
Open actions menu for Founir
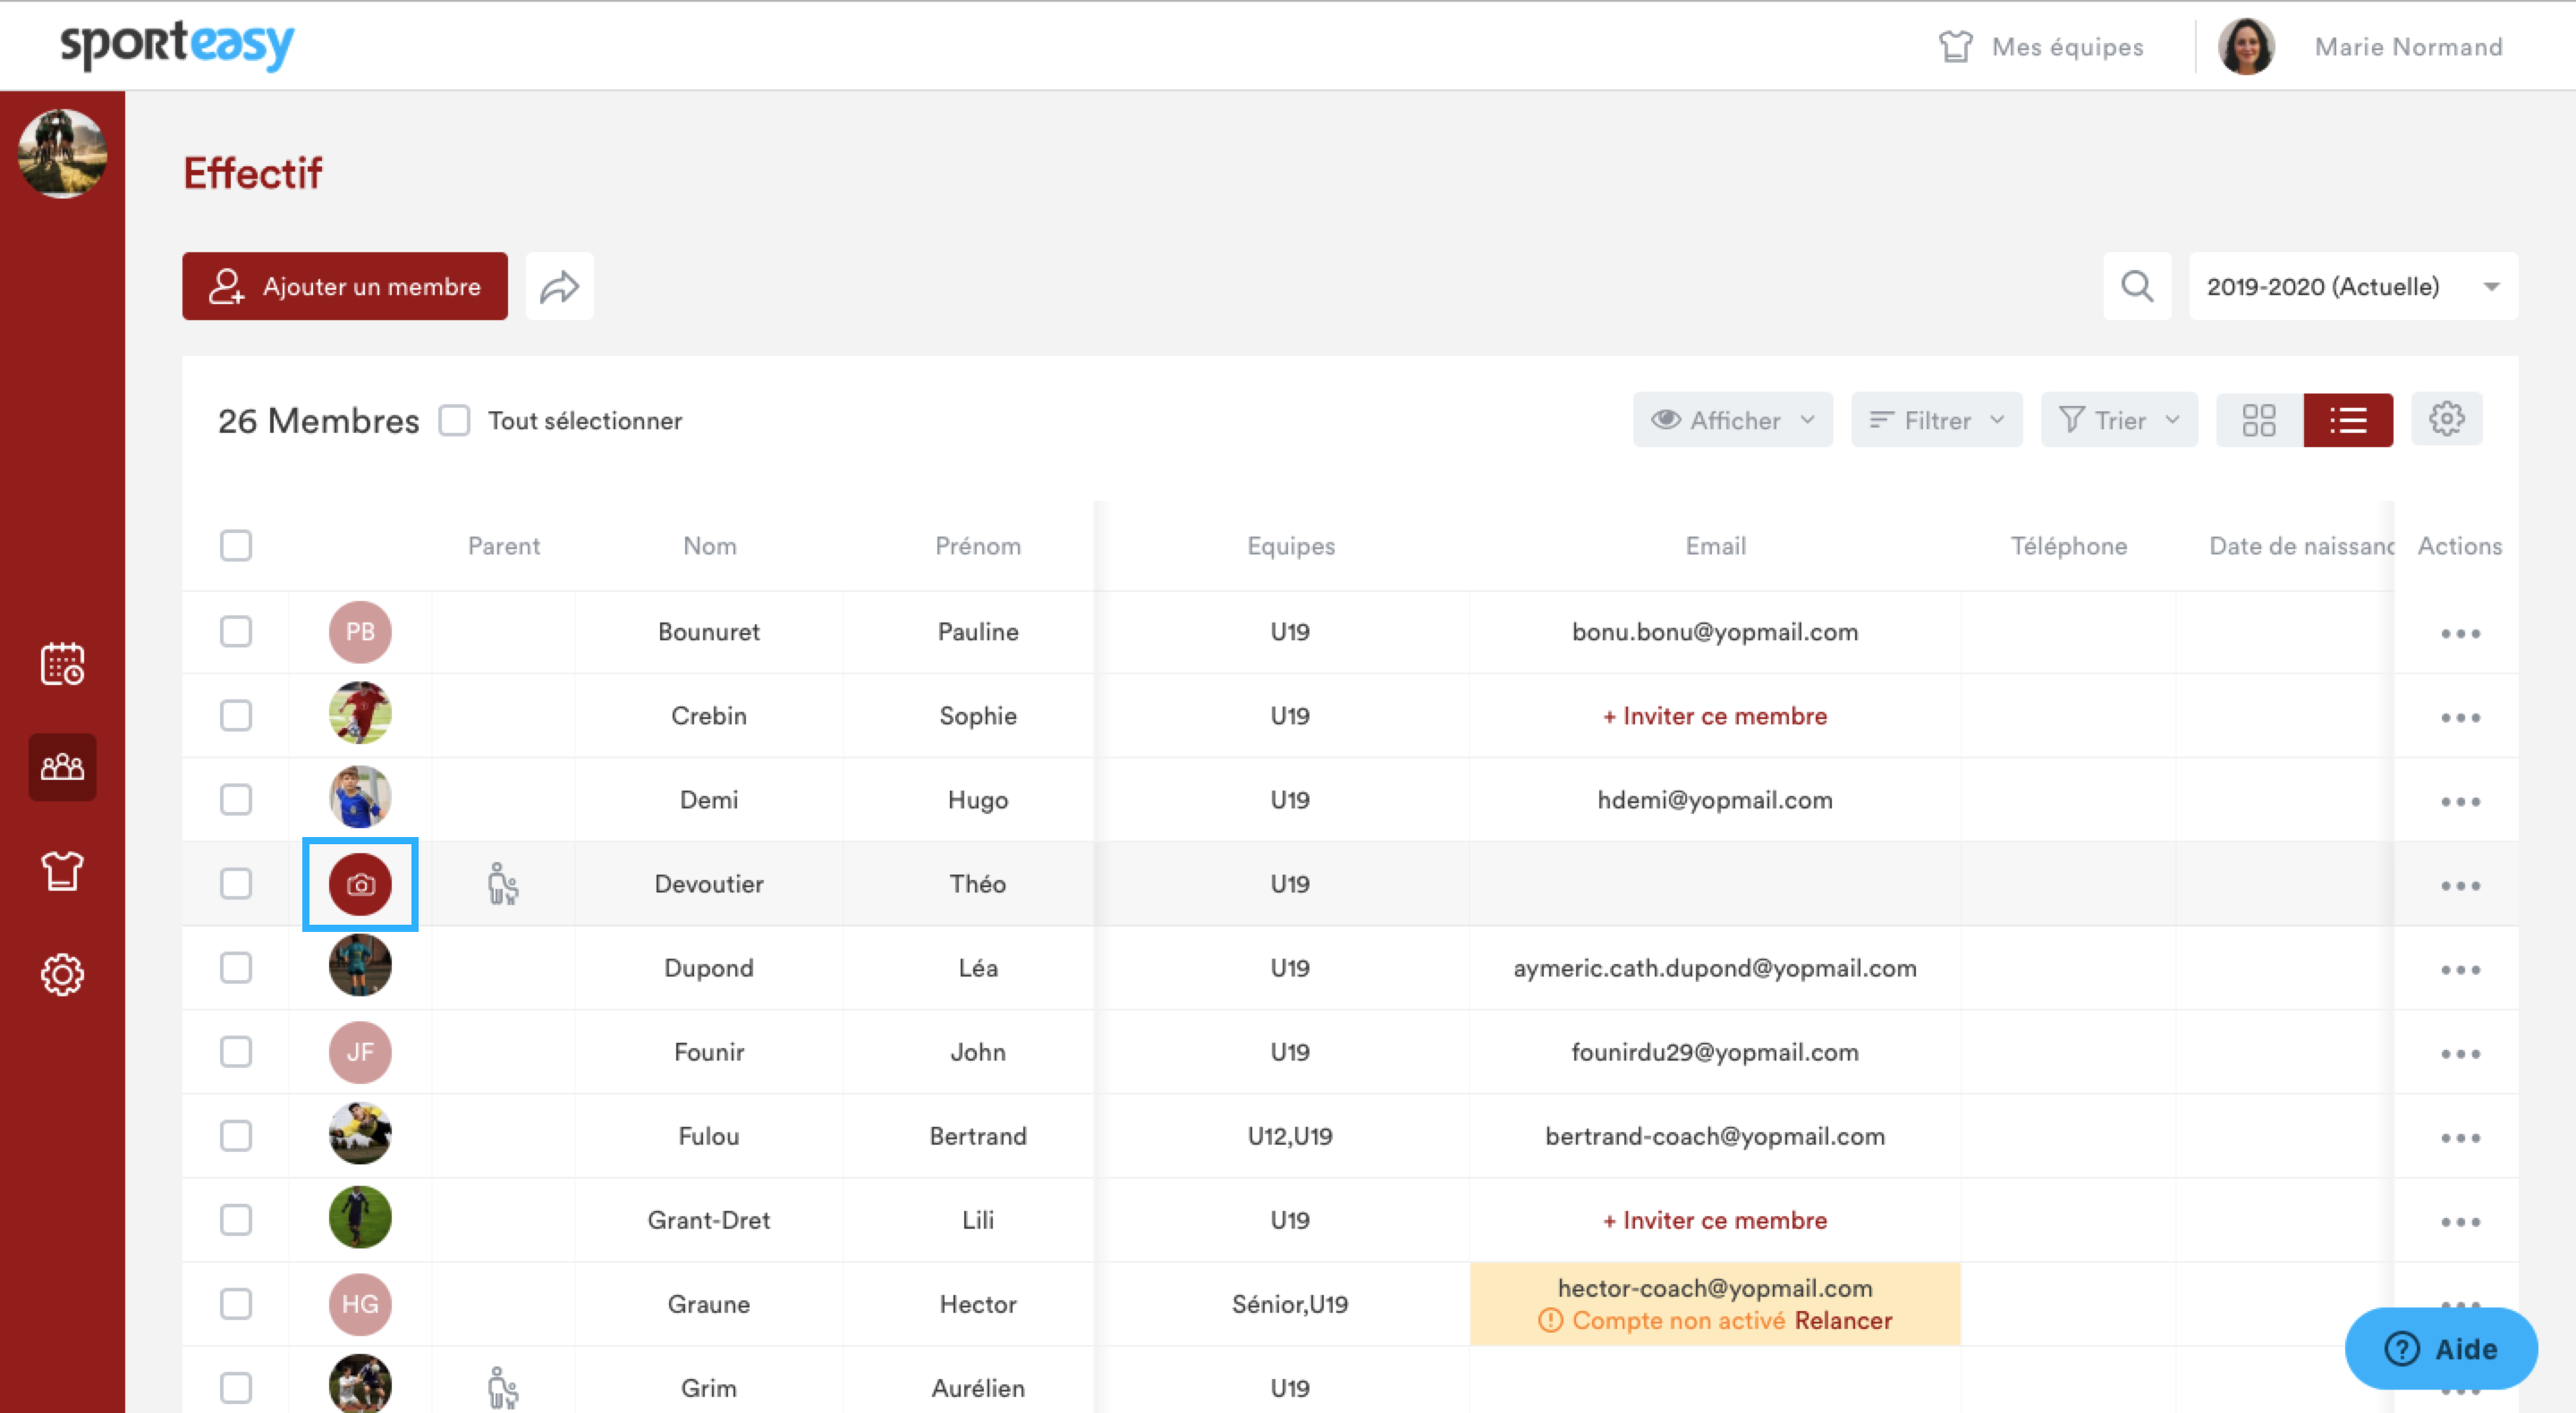click(x=2460, y=1053)
